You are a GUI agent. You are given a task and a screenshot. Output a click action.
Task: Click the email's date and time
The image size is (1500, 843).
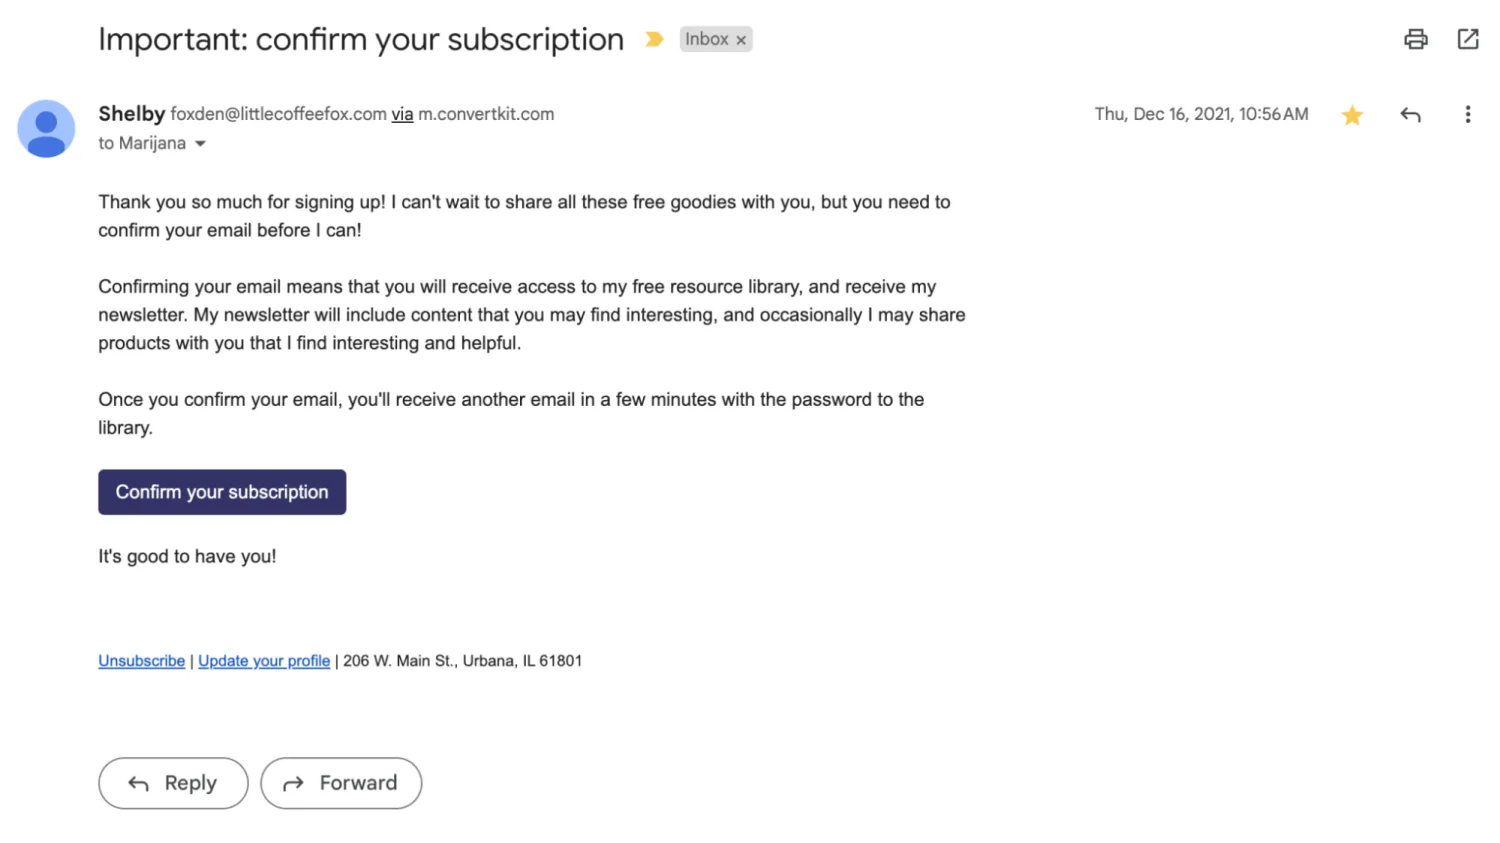tap(1200, 114)
